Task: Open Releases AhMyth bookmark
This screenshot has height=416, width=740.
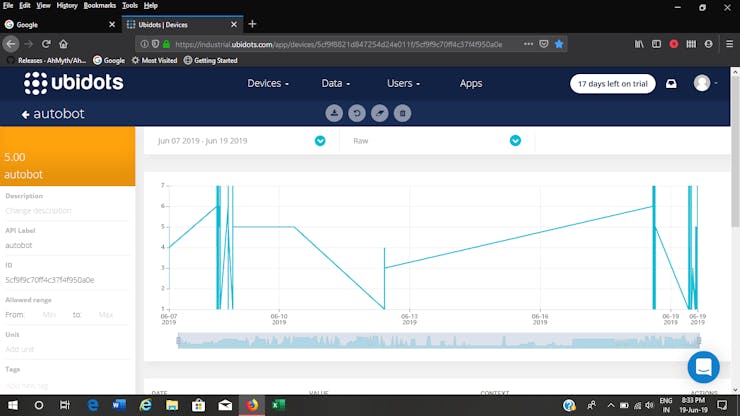Action: click(x=46, y=60)
